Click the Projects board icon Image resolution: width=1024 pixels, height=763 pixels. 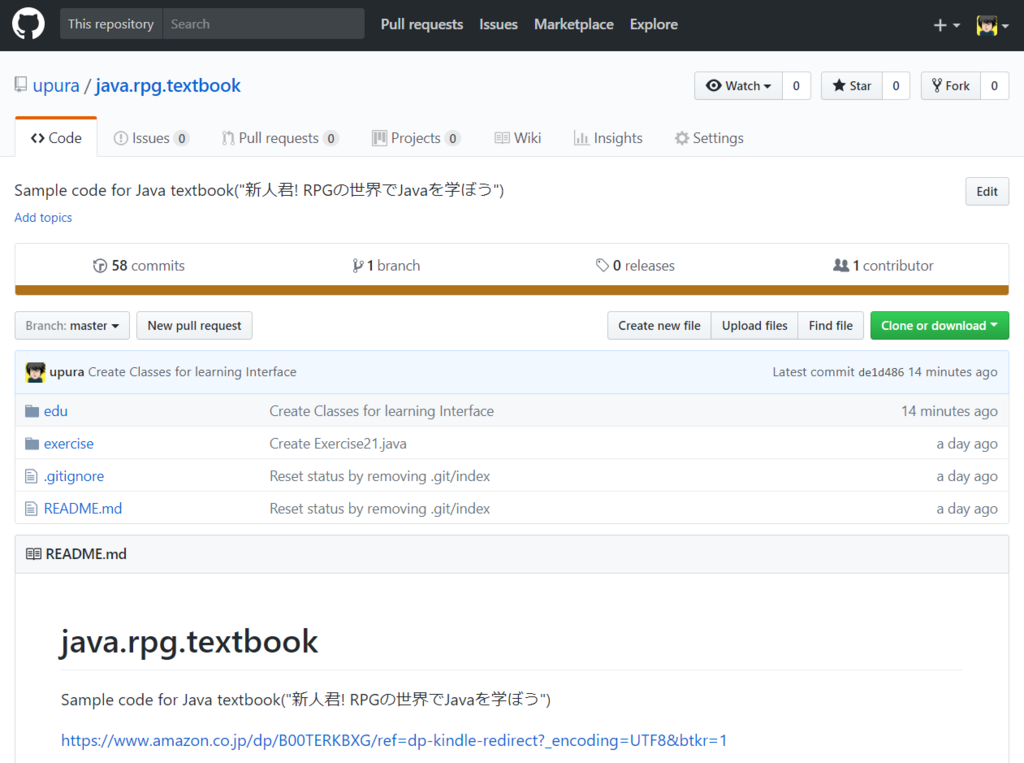[379, 138]
